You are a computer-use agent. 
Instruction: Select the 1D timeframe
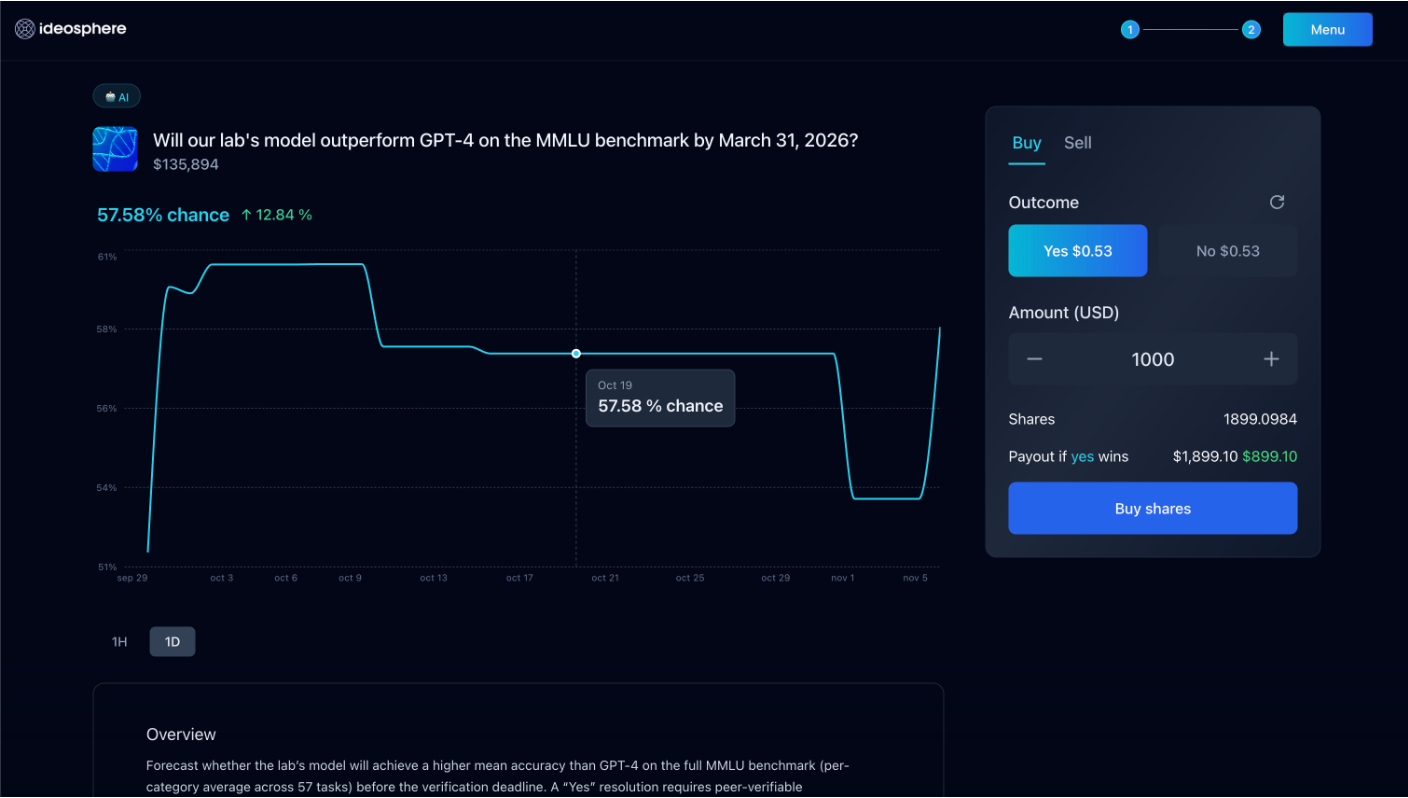[x=172, y=641]
